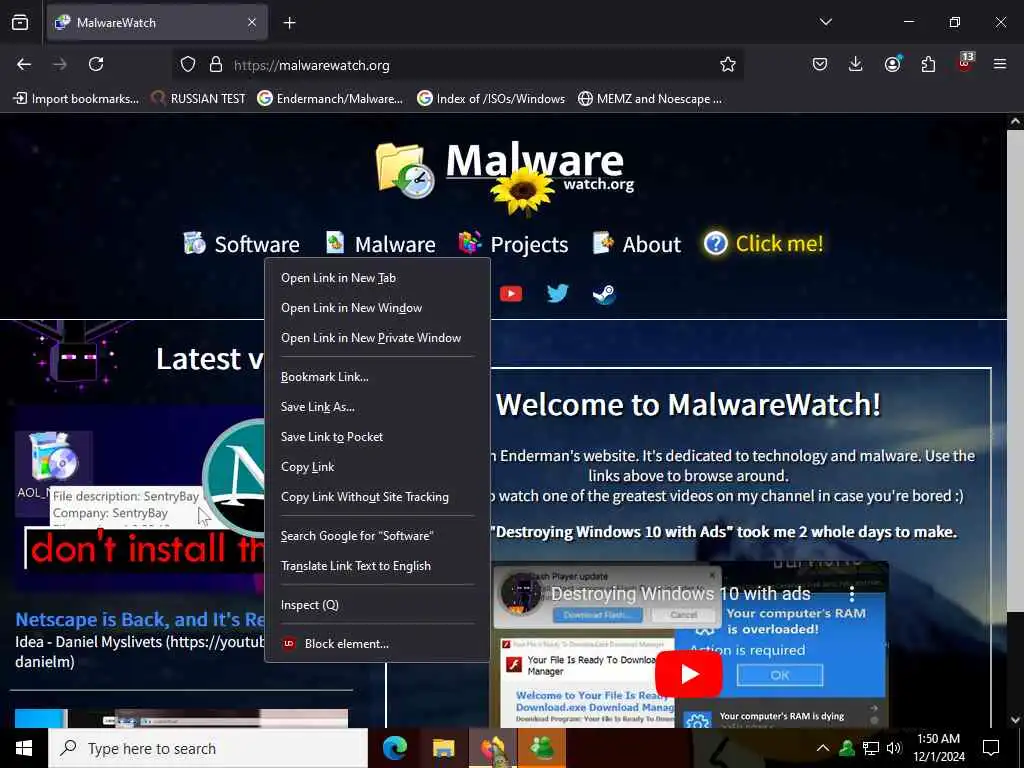Viewport: 1024px width, 768px height.
Task: Choose Copy Link from context menu
Action: tap(377, 467)
